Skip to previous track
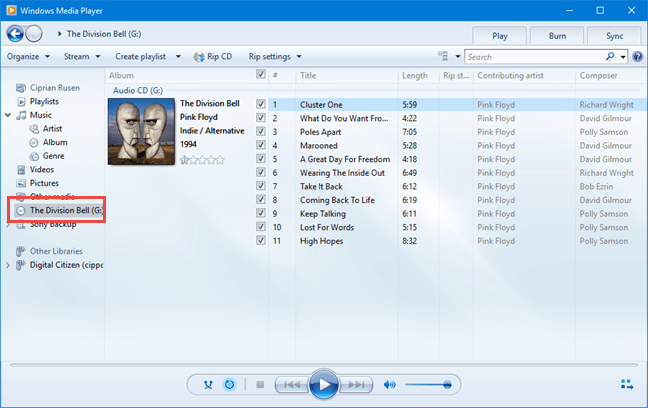 pos(292,385)
